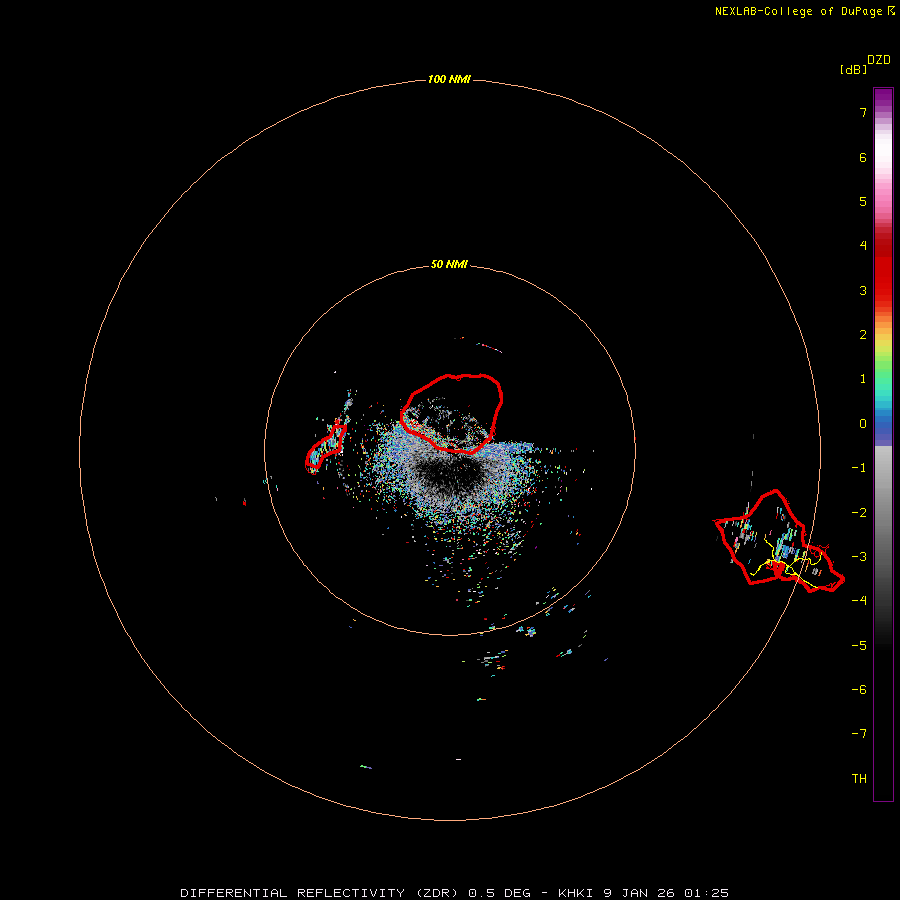Click the DZD product label above the color scale
Viewport: 900px width, 900px height.
[879, 60]
